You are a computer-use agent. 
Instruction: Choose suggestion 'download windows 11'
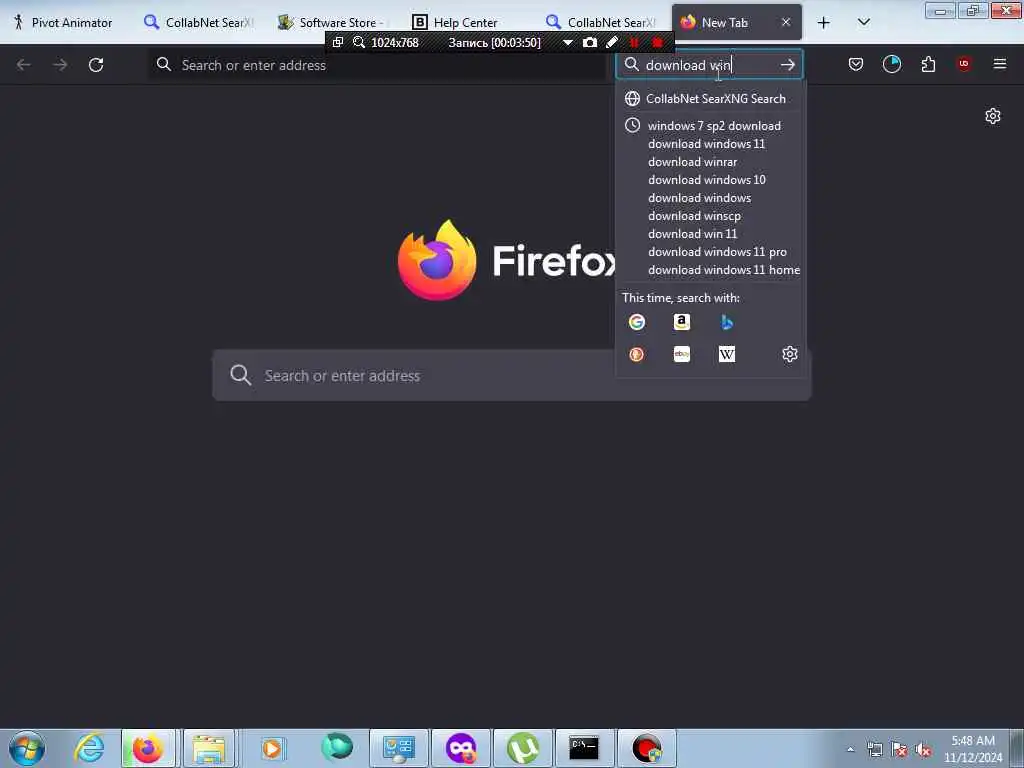706,144
